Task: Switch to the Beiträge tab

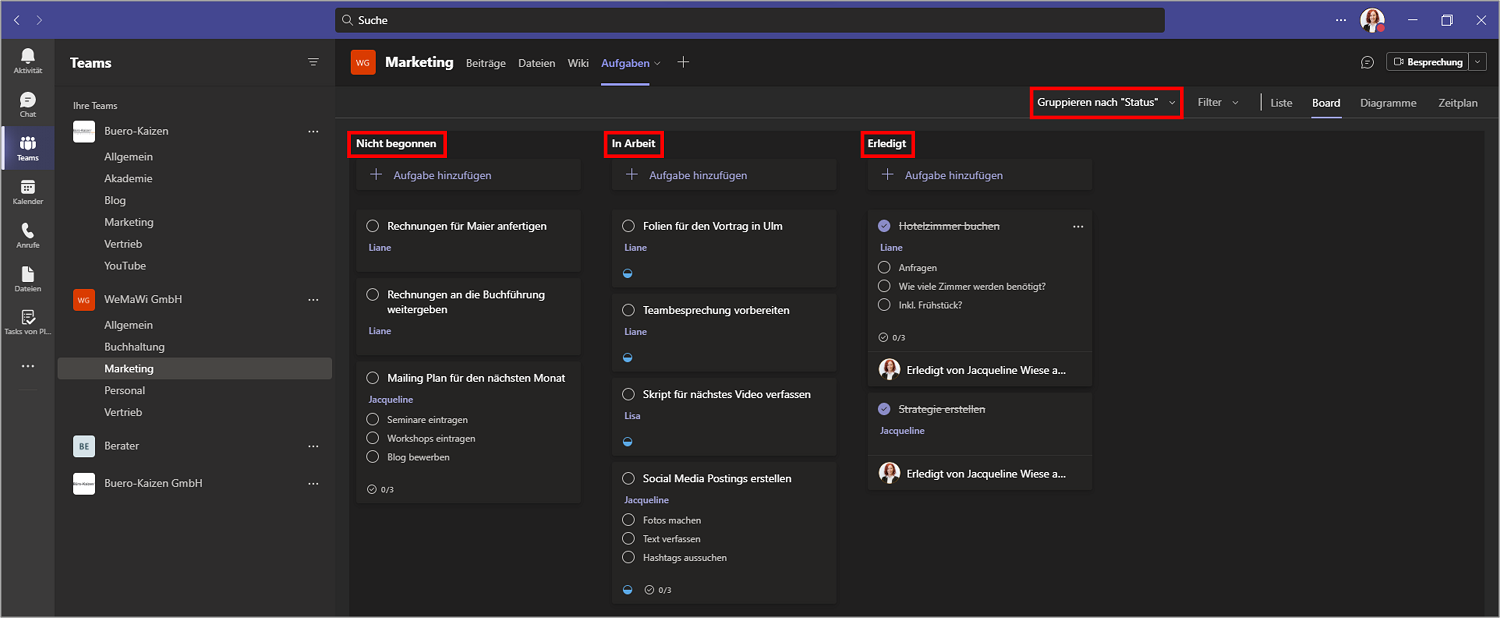Action: 486,63
